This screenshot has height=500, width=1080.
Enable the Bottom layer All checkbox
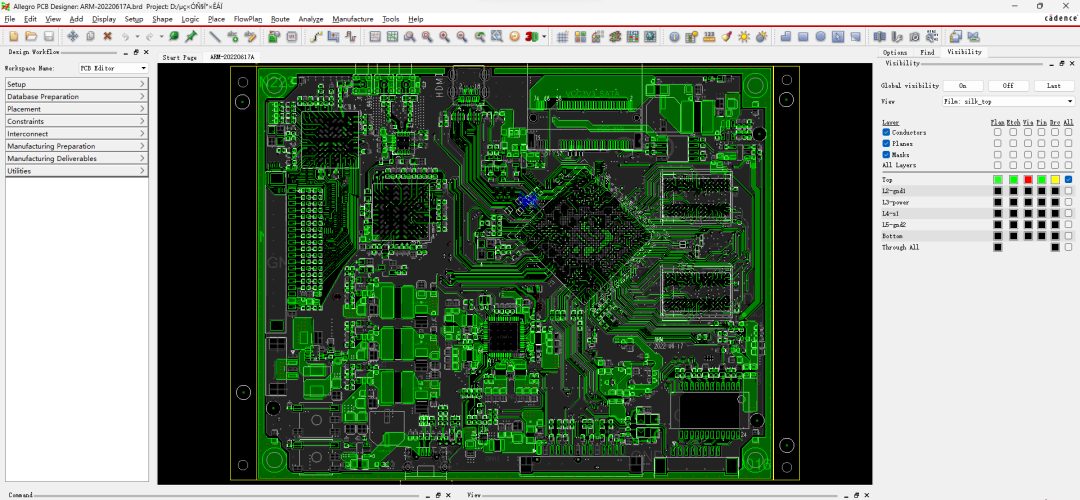point(1068,236)
